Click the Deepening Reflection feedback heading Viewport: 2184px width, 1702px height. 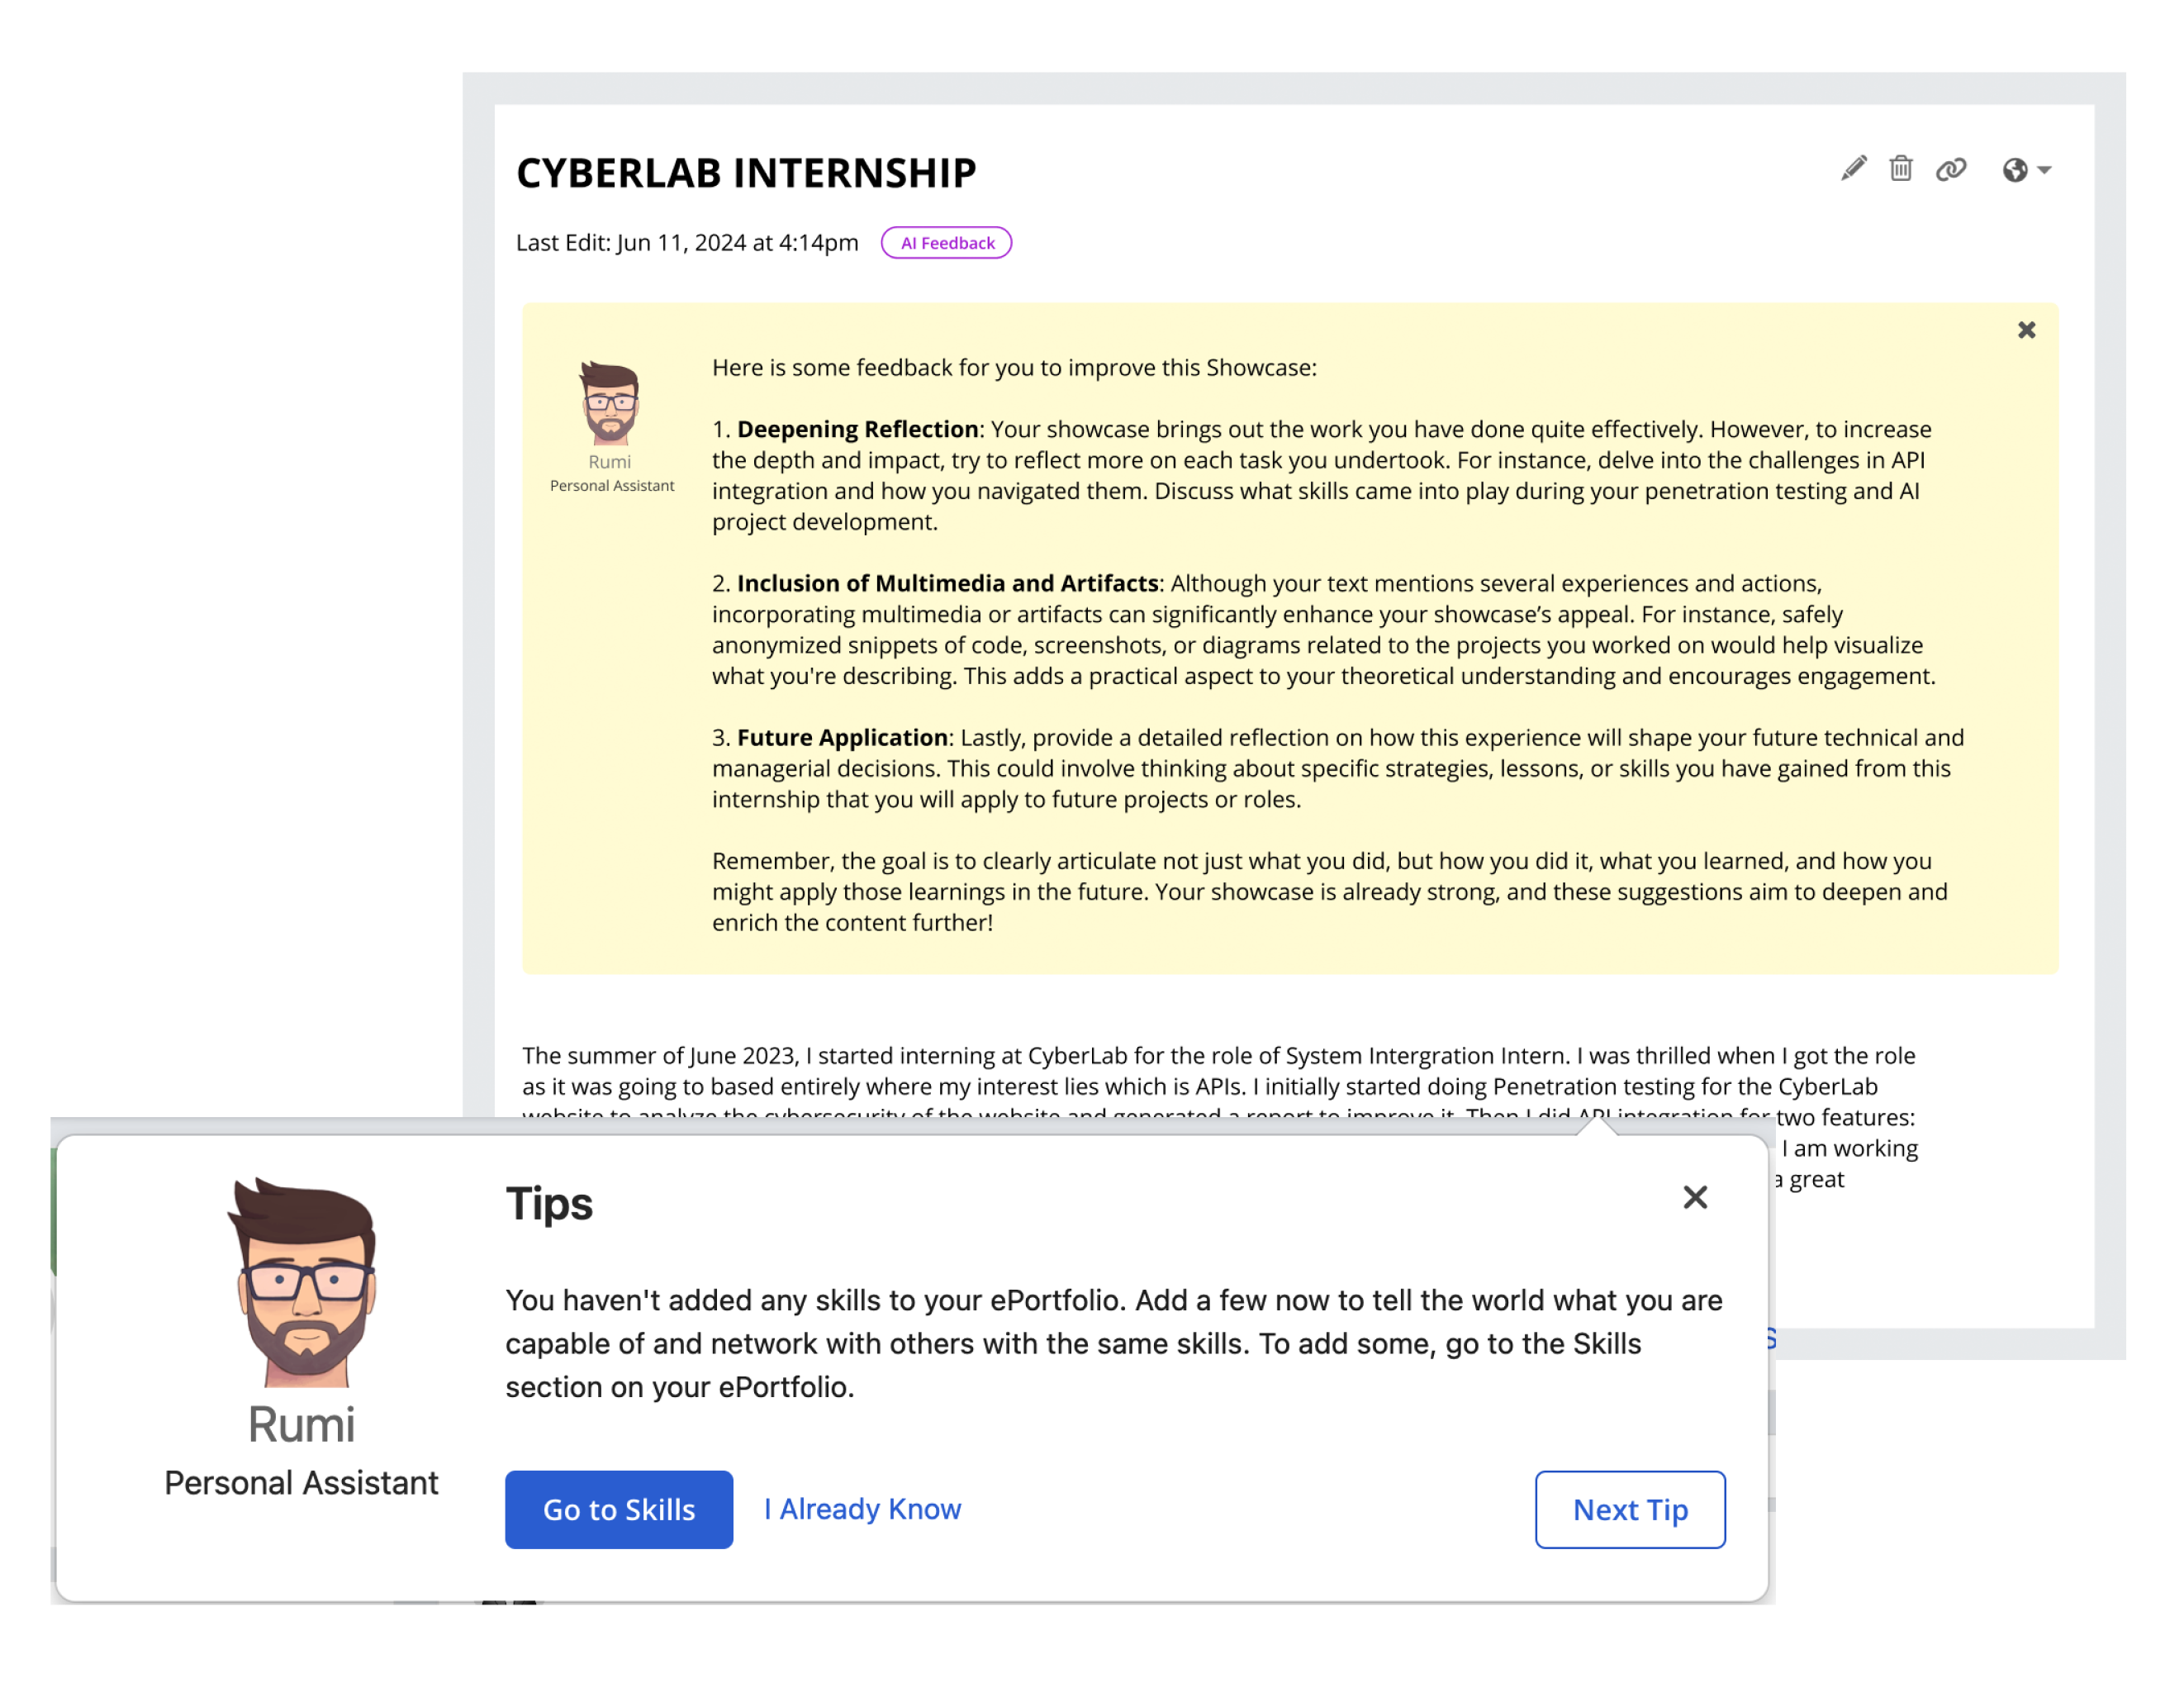[x=858, y=429]
